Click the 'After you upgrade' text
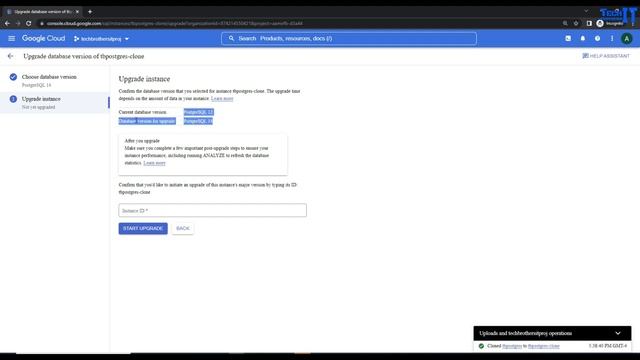The height and width of the screenshot is (360, 640). pos(142,141)
